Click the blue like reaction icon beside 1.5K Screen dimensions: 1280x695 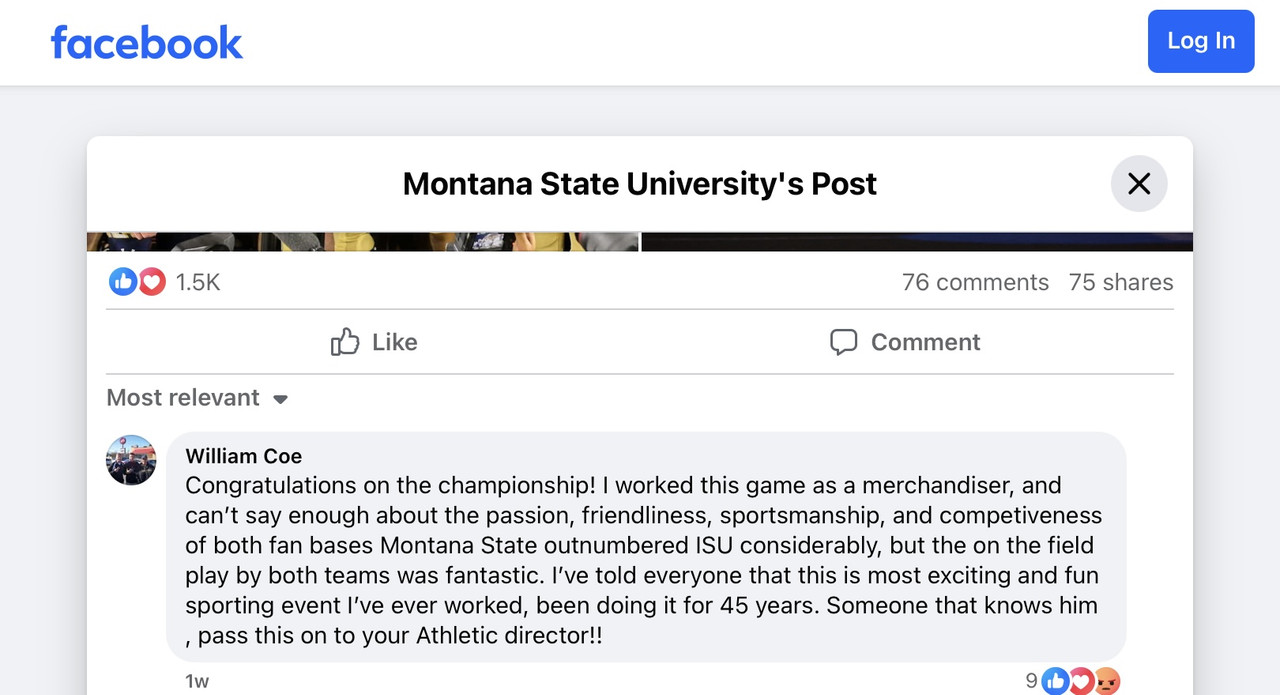pos(123,283)
